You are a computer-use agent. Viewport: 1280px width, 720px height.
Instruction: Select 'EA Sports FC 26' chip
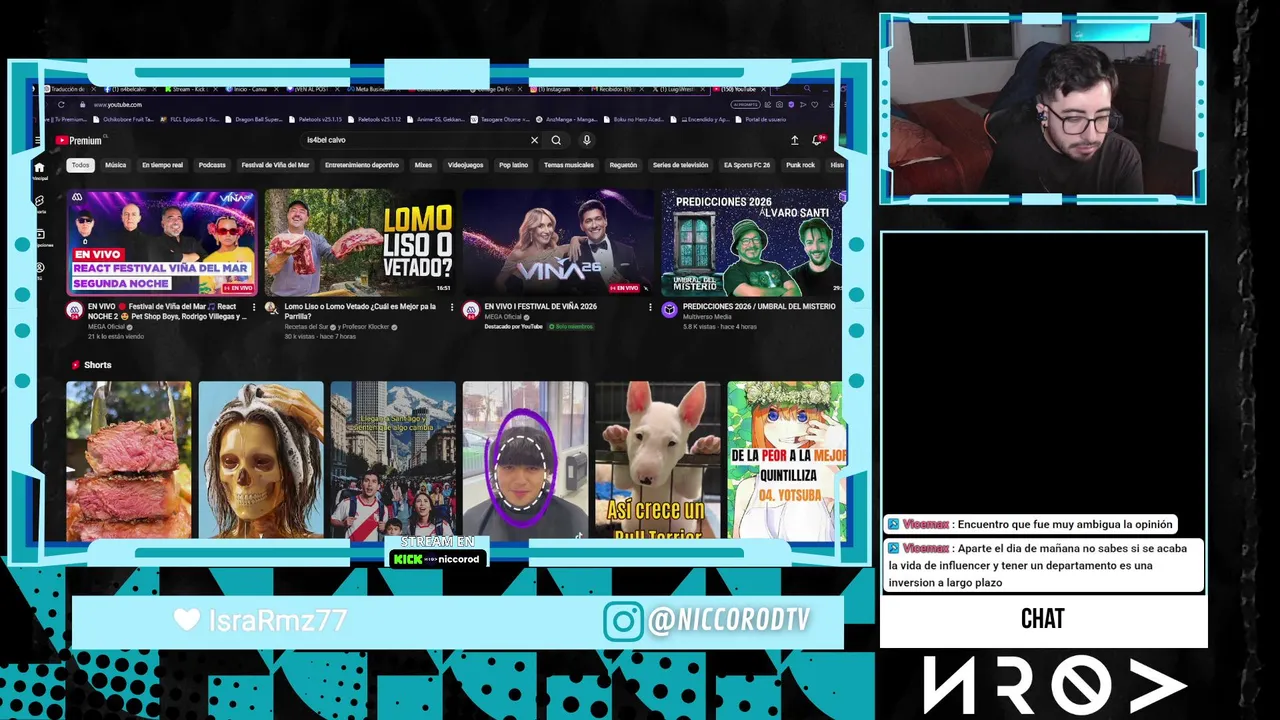747,165
